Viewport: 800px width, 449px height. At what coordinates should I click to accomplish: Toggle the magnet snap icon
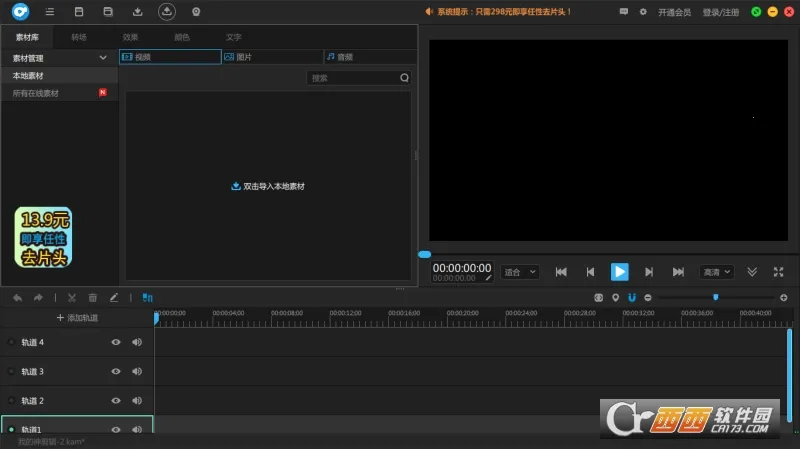pos(631,297)
